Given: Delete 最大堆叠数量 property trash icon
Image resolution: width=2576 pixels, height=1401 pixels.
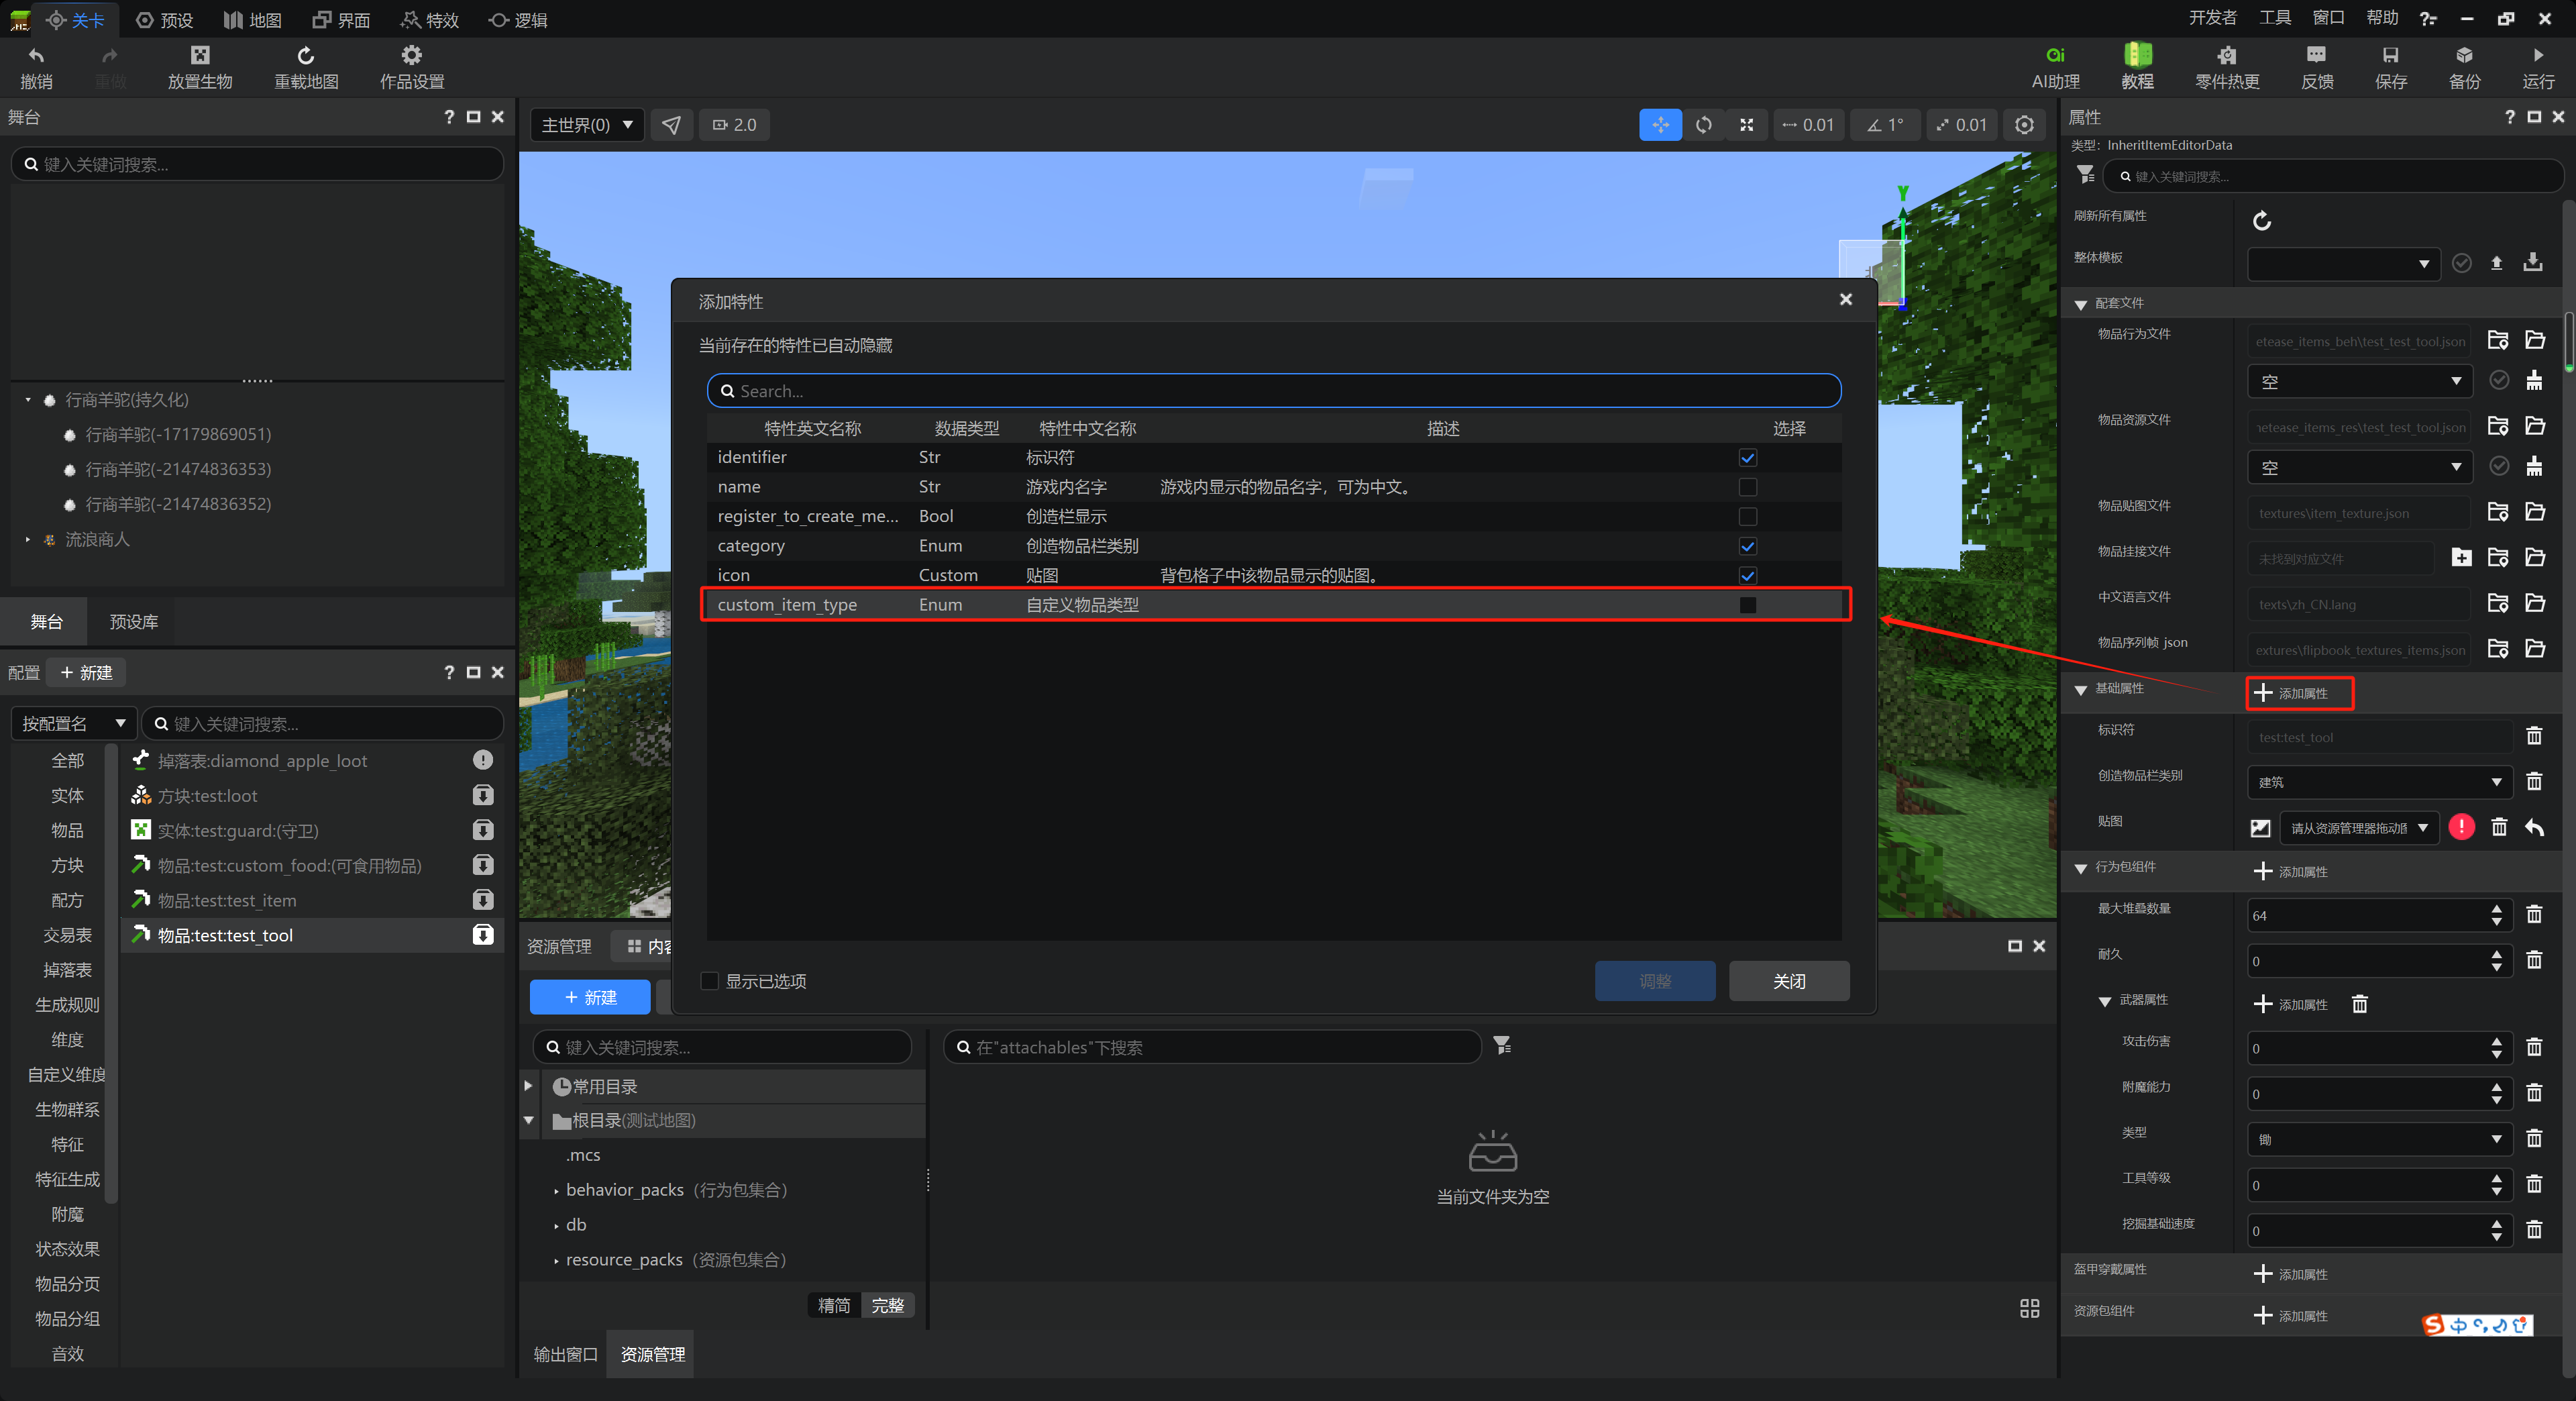Looking at the screenshot, I should pyautogui.click(x=2533, y=914).
